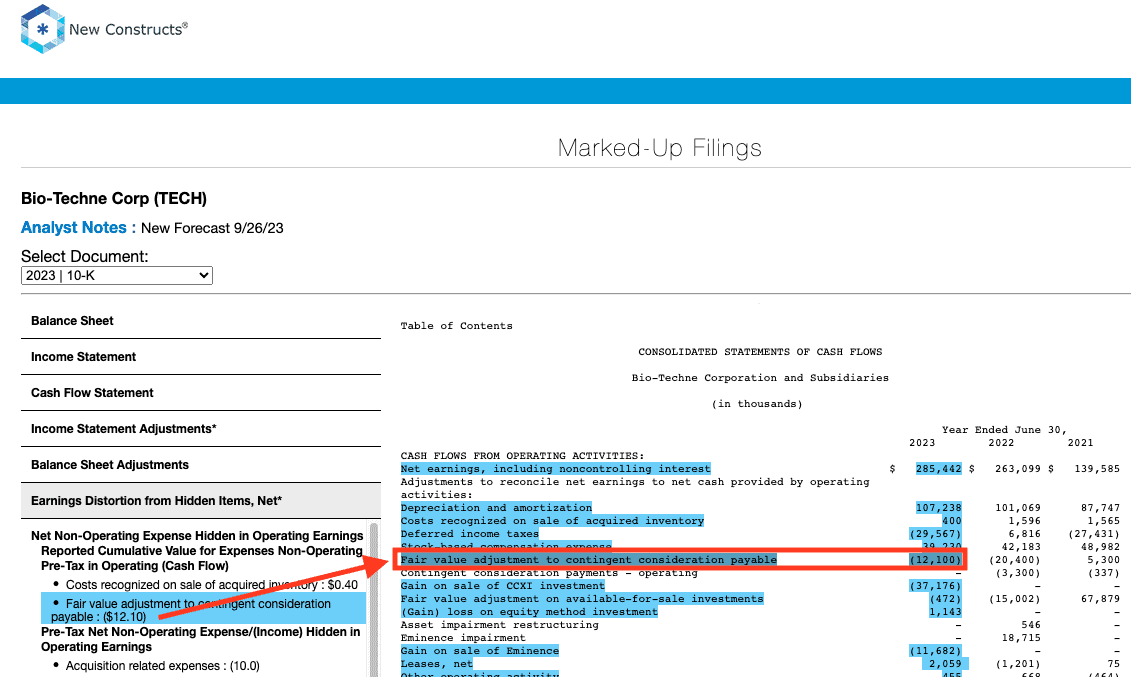Click the New Constructs hexagon logo
The height and width of the screenshot is (677, 1131).
click(43, 29)
